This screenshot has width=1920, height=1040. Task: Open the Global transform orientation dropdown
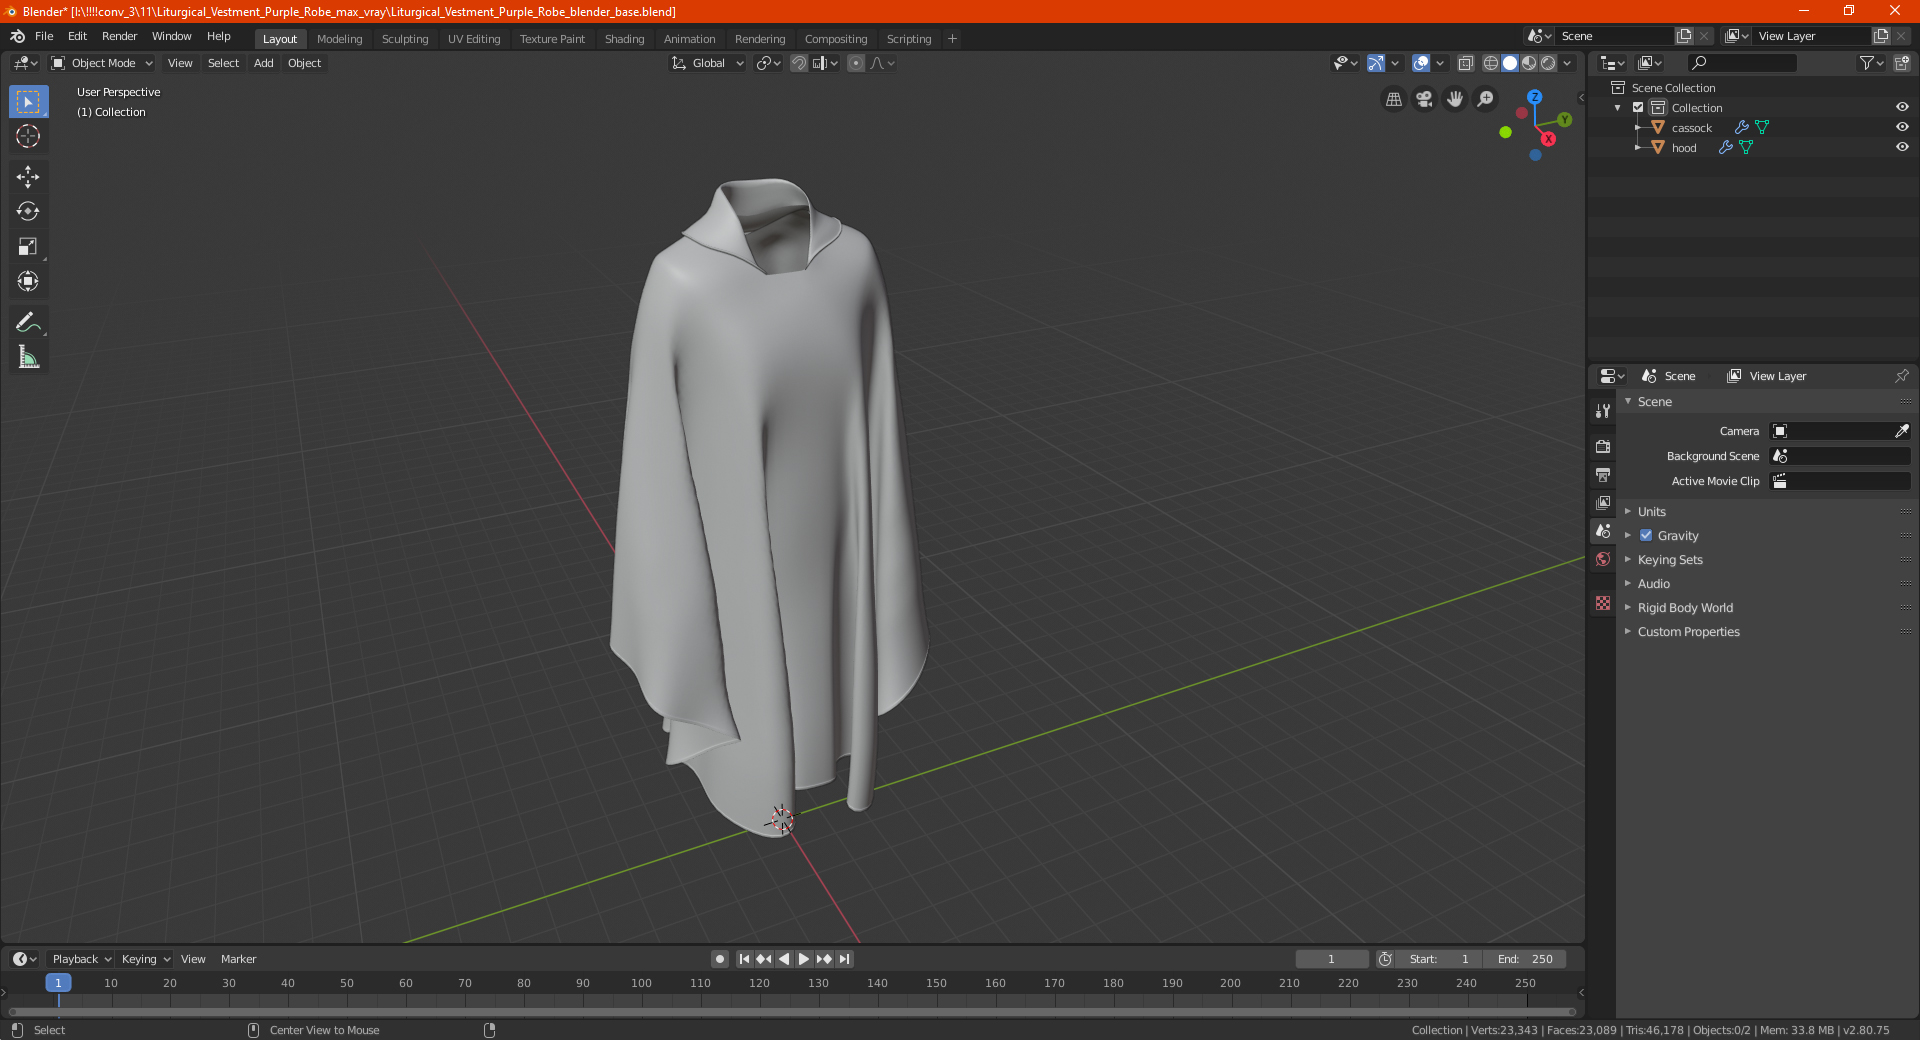(x=707, y=63)
